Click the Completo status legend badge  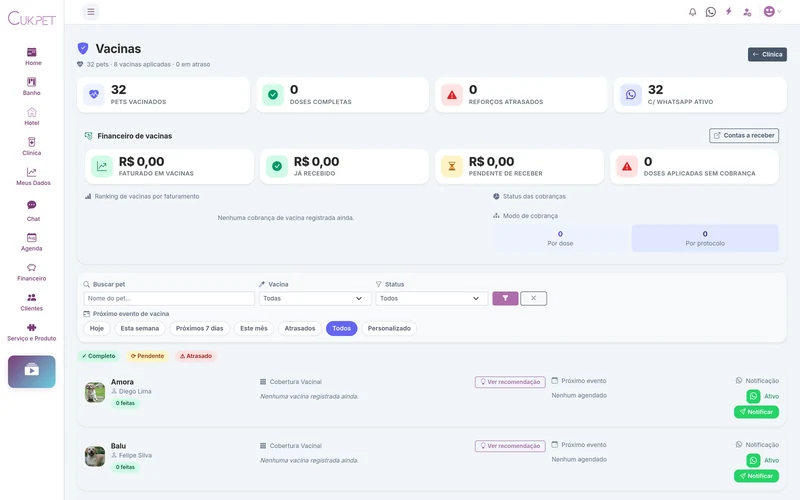[98, 356]
